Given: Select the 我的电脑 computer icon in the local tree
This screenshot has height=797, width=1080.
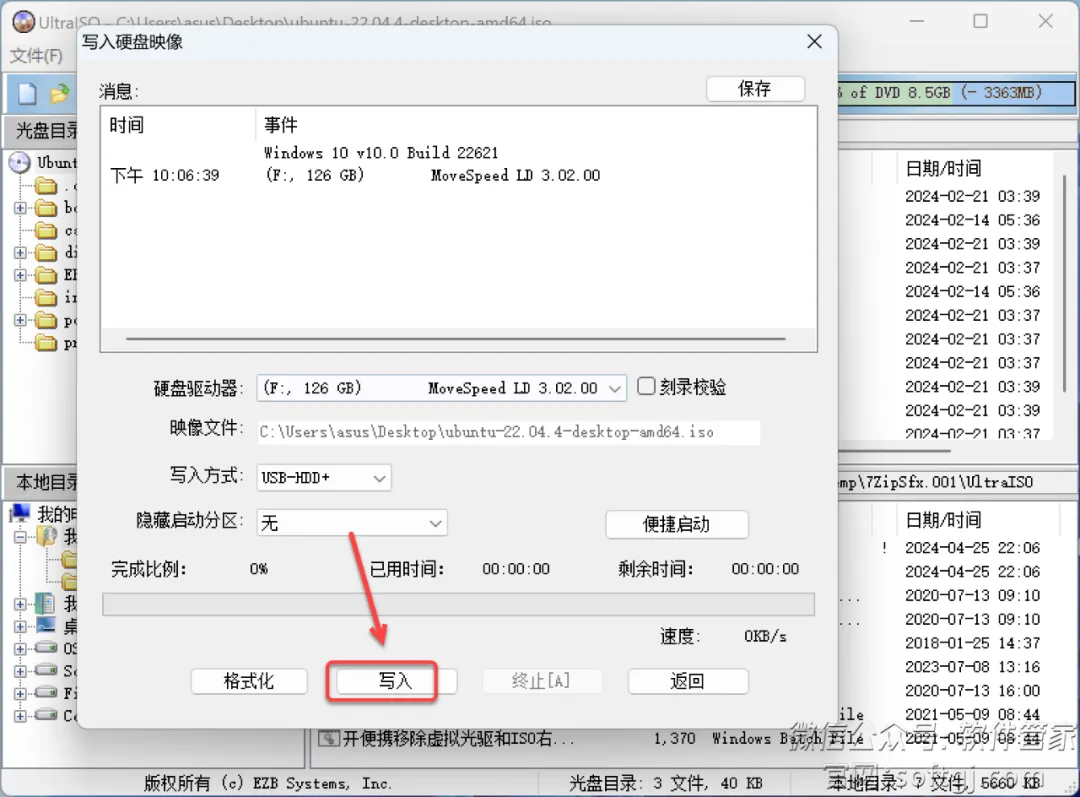Looking at the screenshot, I should point(21,513).
